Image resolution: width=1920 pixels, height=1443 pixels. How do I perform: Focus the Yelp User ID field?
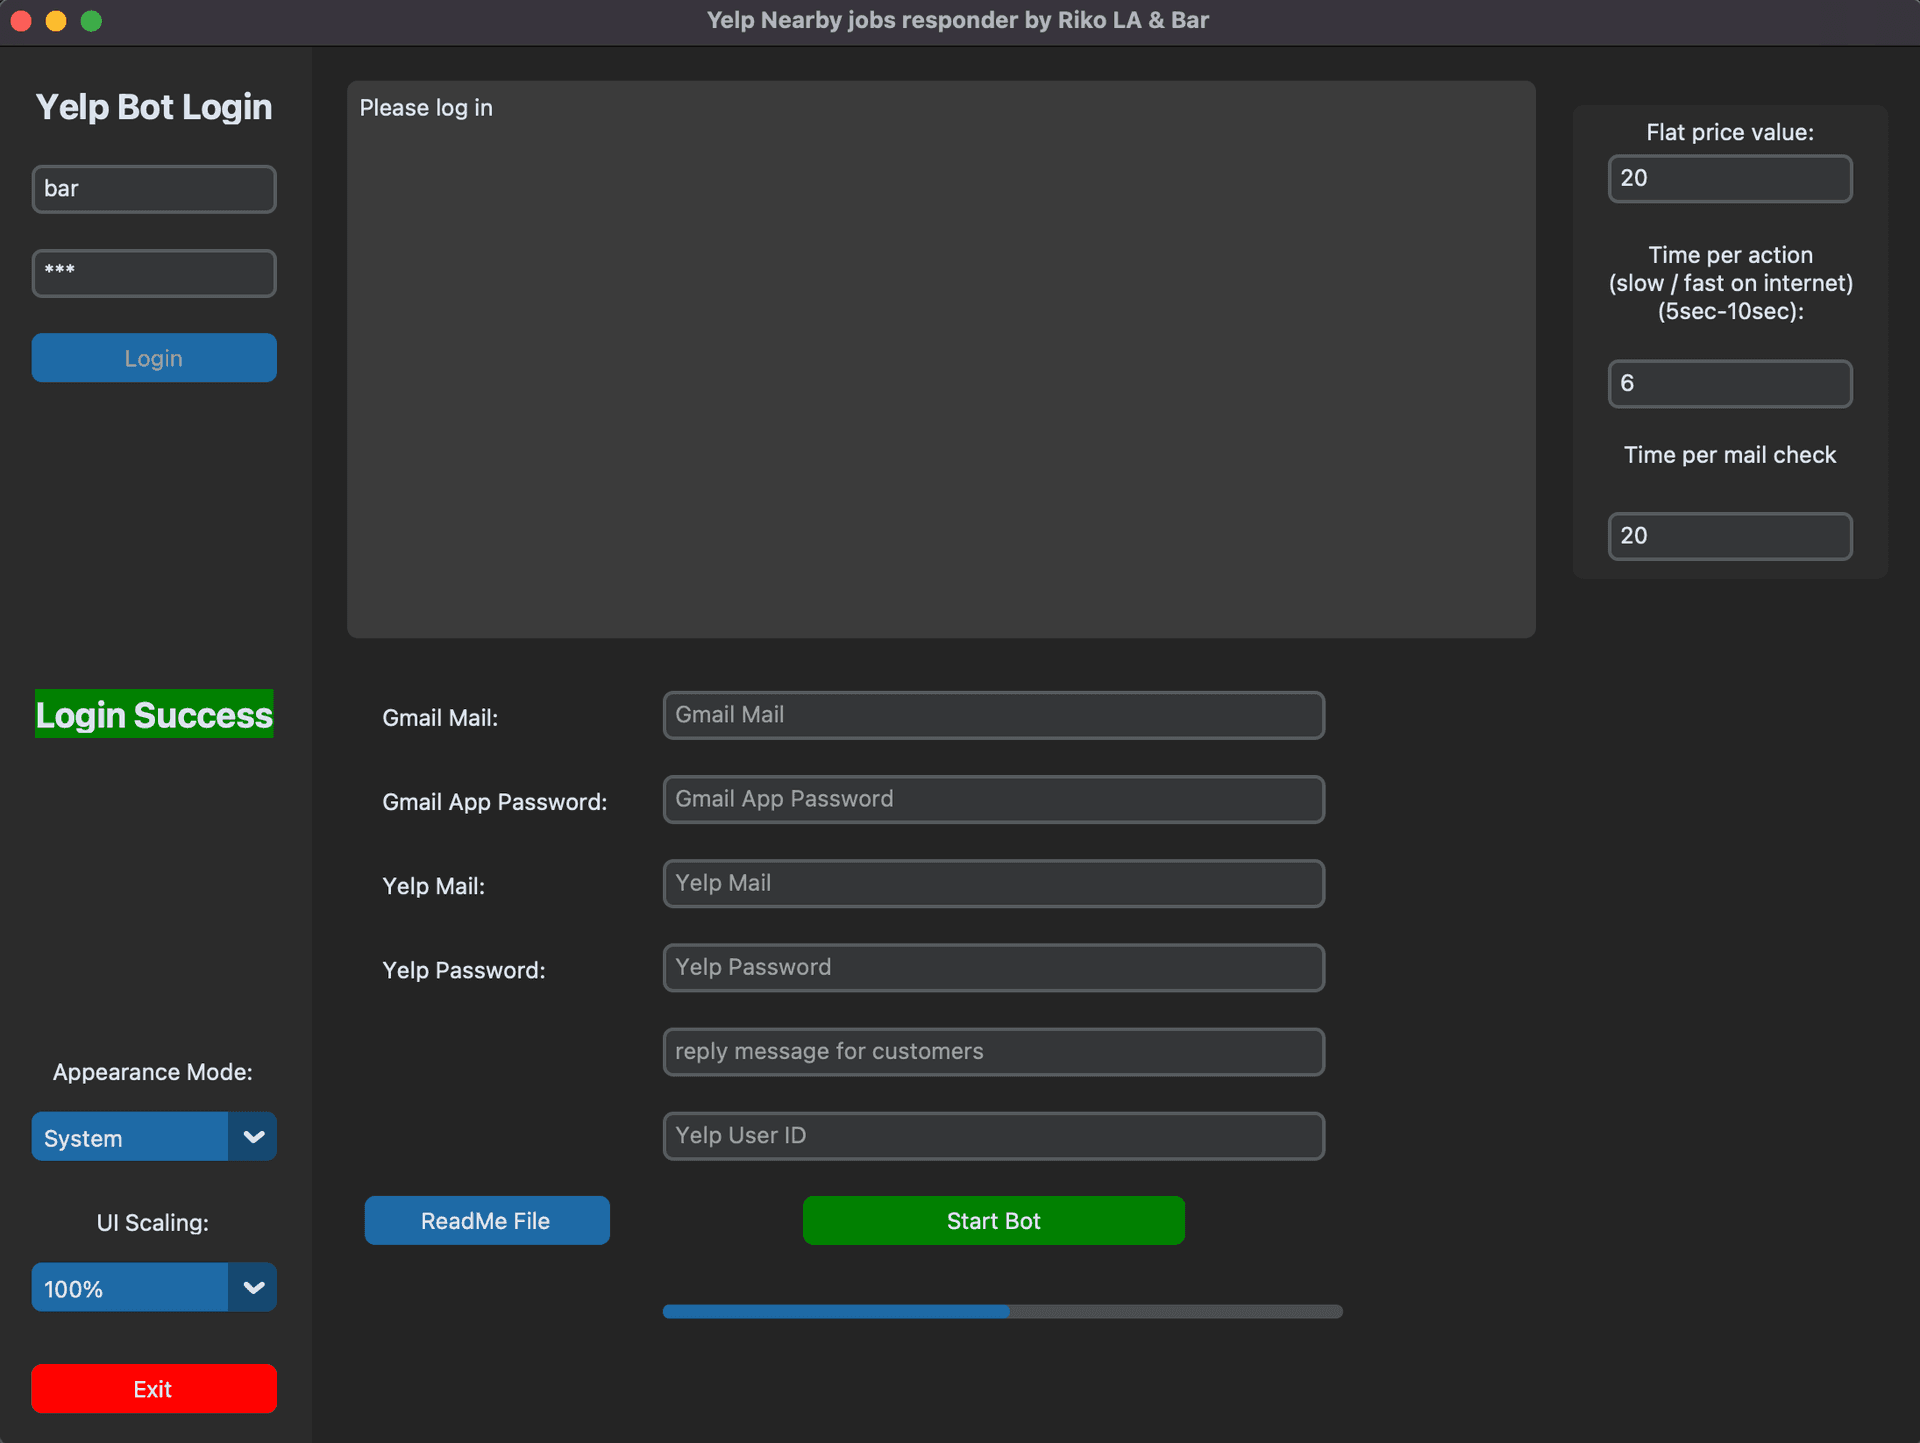click(x=993, y=1135)
